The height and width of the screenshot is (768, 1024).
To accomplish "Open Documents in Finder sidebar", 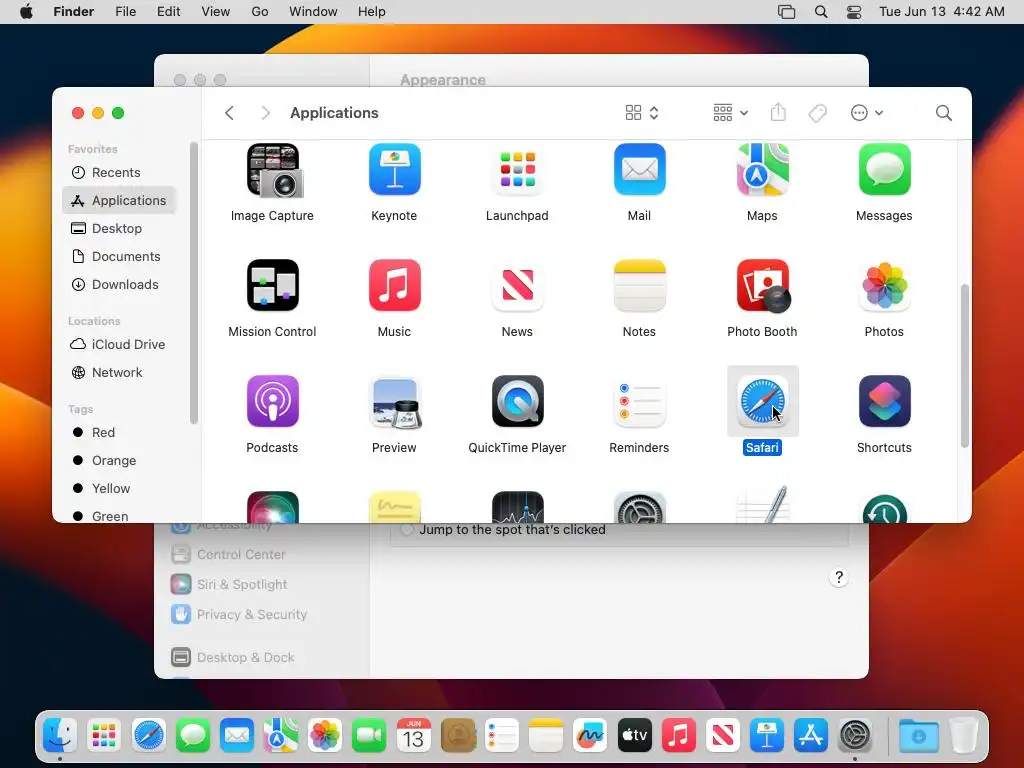I will [120, 257].
